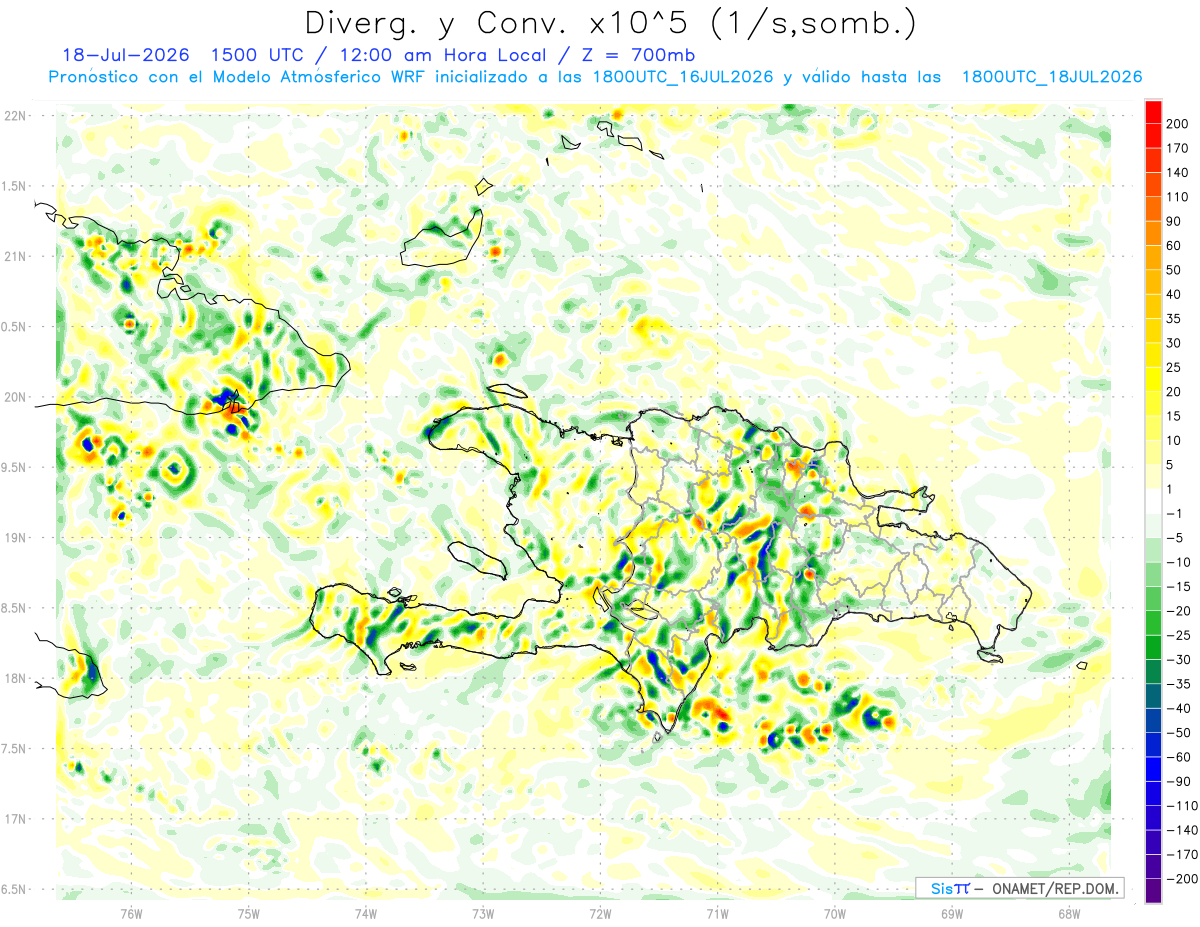Click the '0.5N' latitude label
Screen dimensions: 1200x927
click(15, 327)
